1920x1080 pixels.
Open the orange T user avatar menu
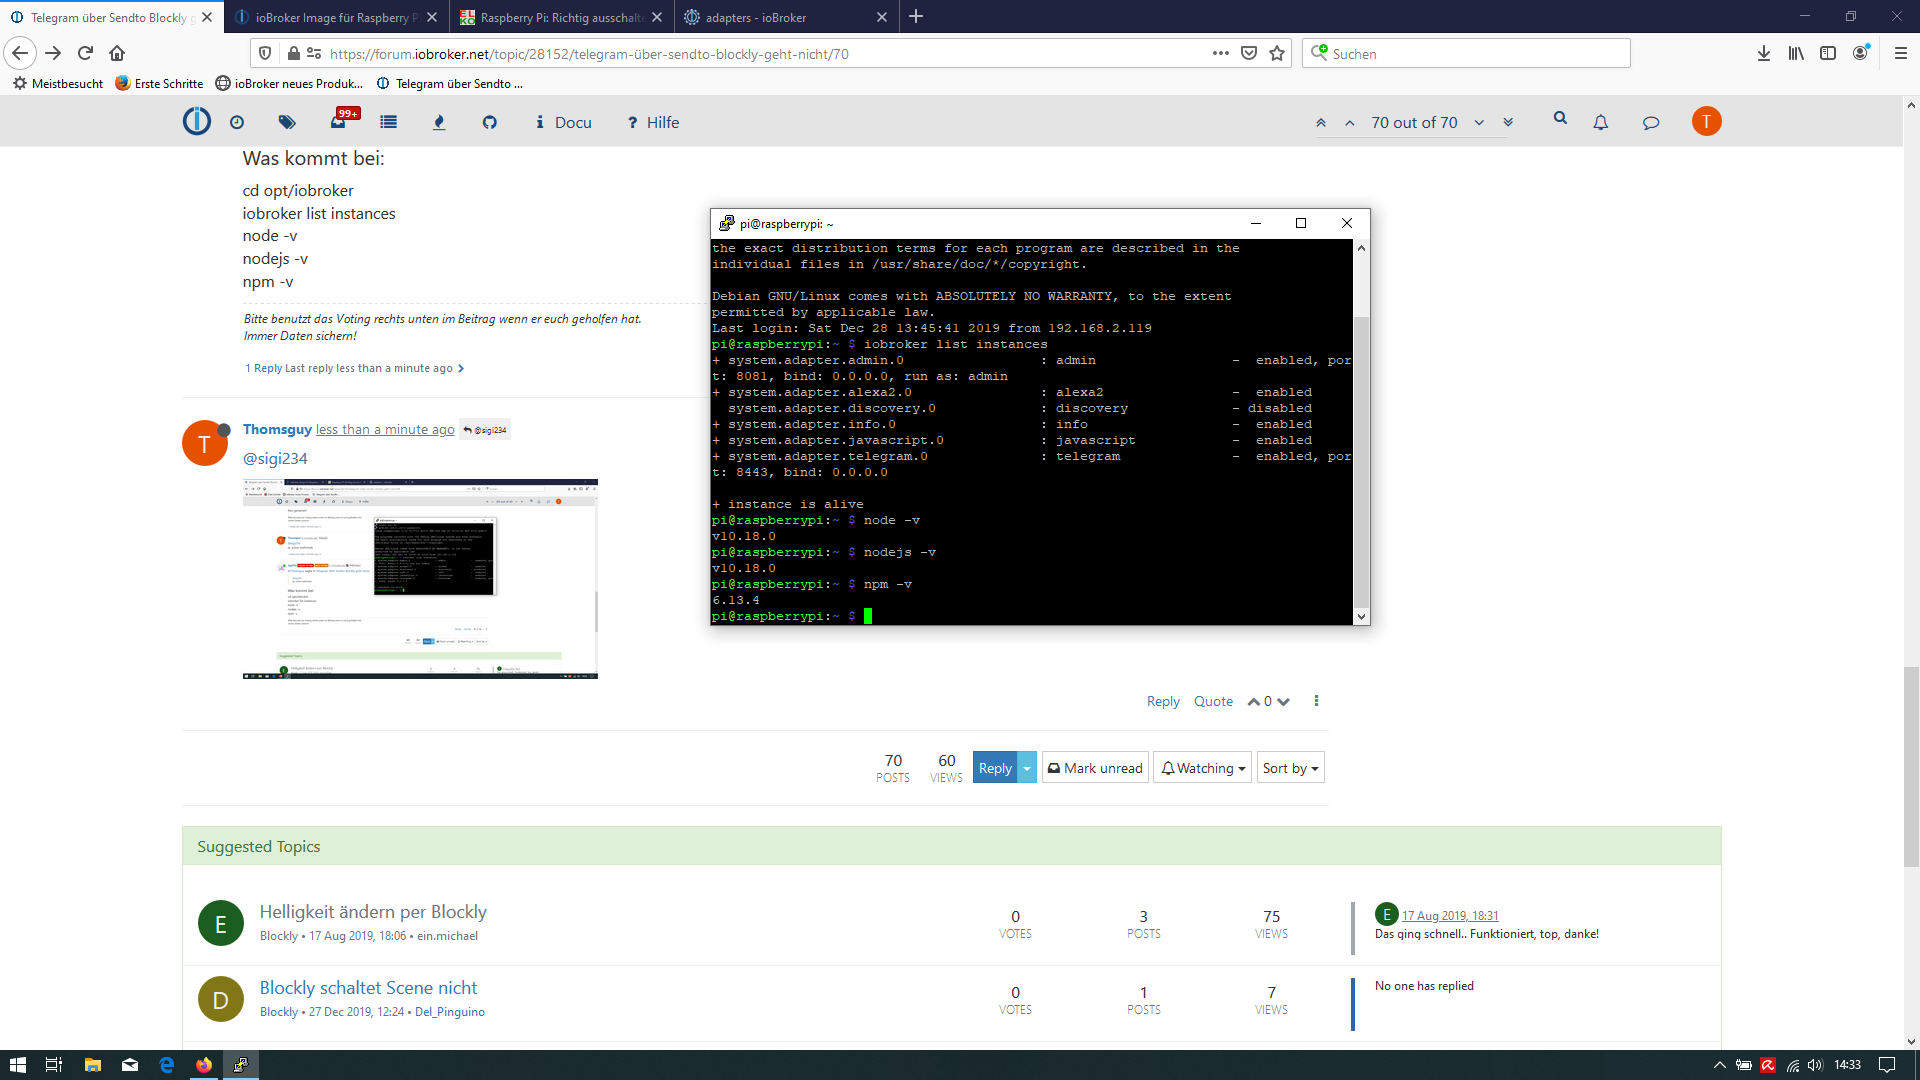[1707, 121]
